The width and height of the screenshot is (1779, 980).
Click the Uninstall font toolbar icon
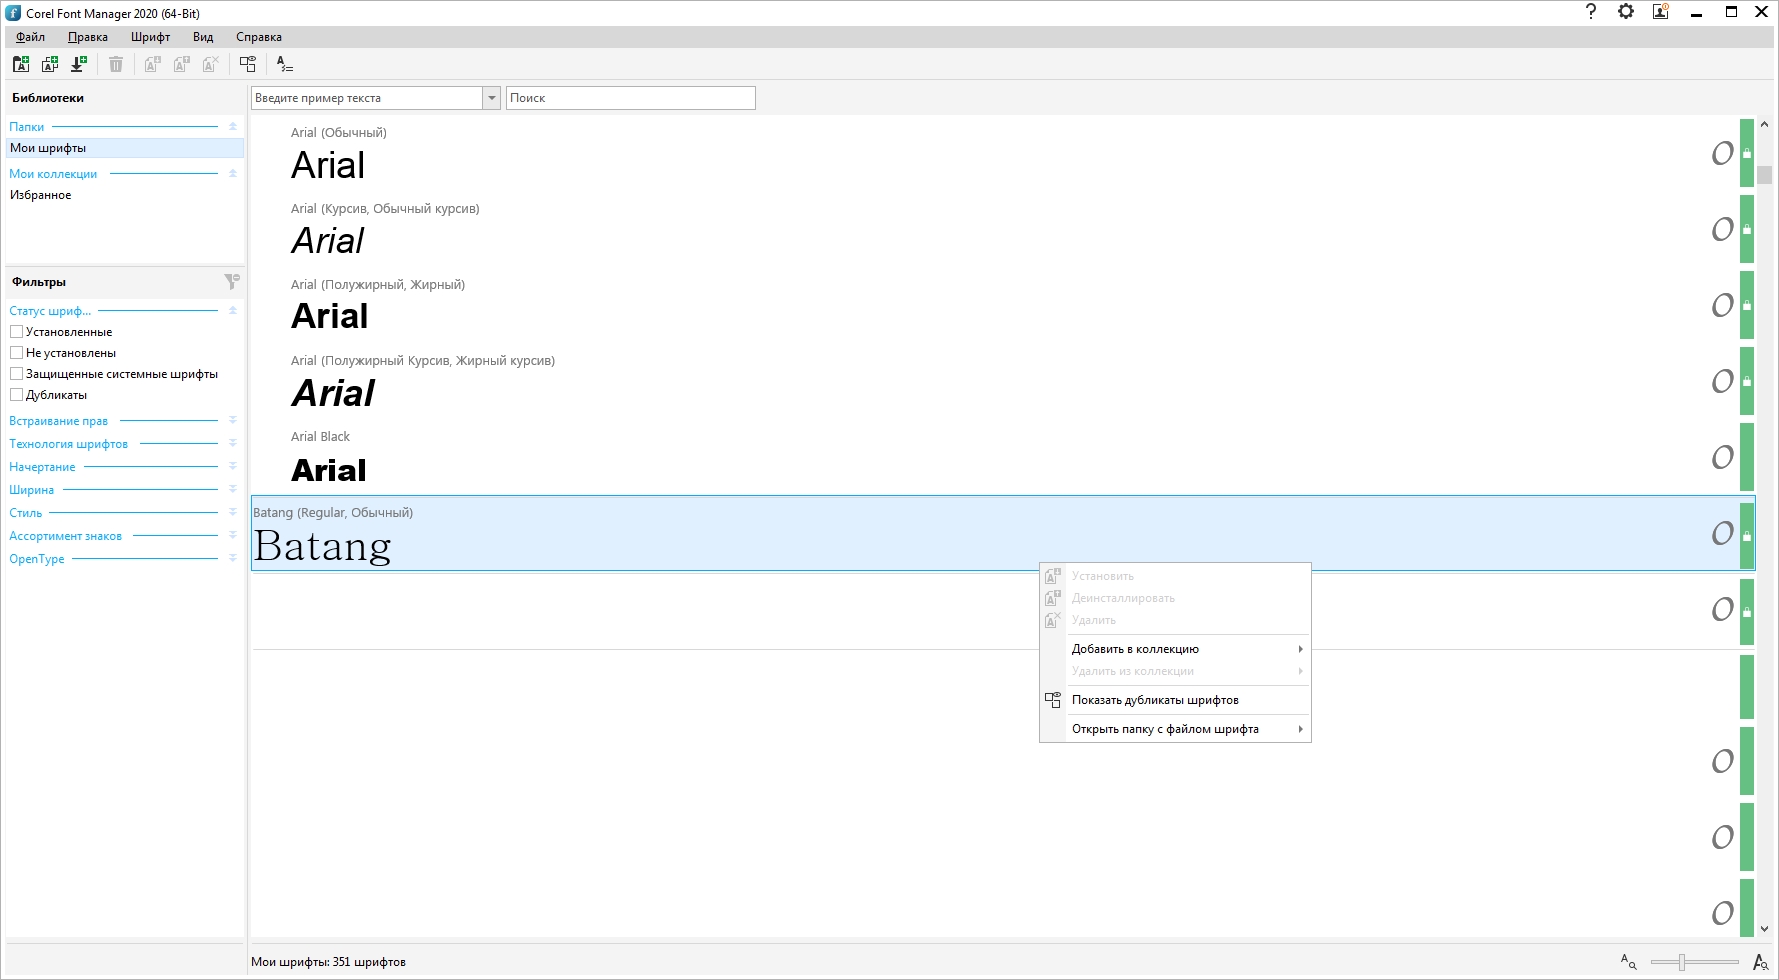click(x=181, y=64)
